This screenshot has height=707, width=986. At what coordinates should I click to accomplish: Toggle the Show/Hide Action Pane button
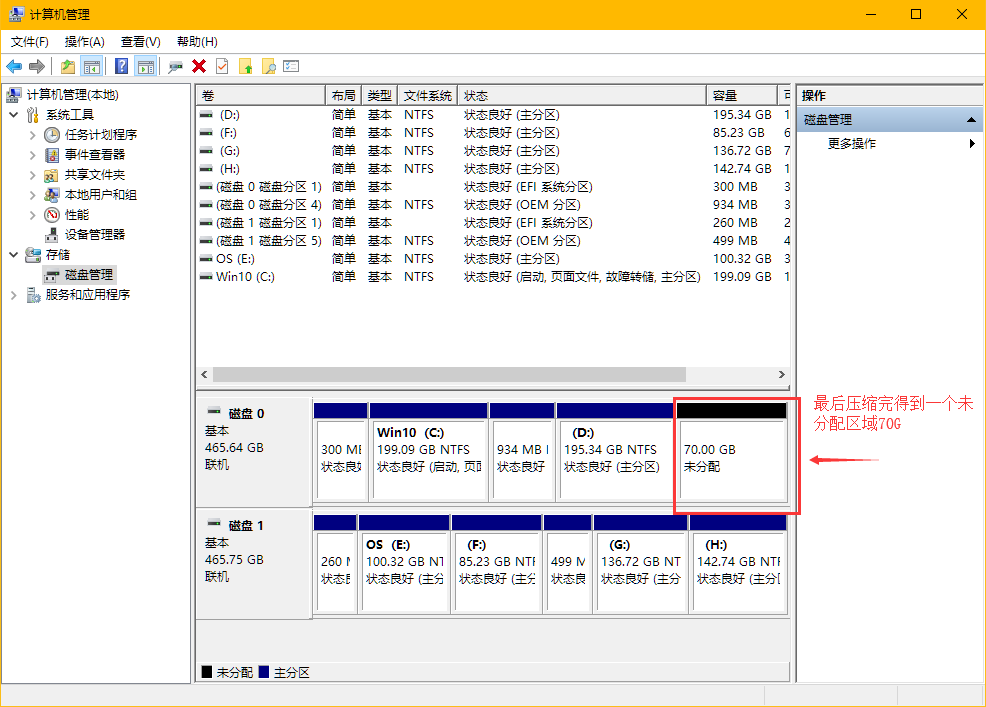(146, 66)
